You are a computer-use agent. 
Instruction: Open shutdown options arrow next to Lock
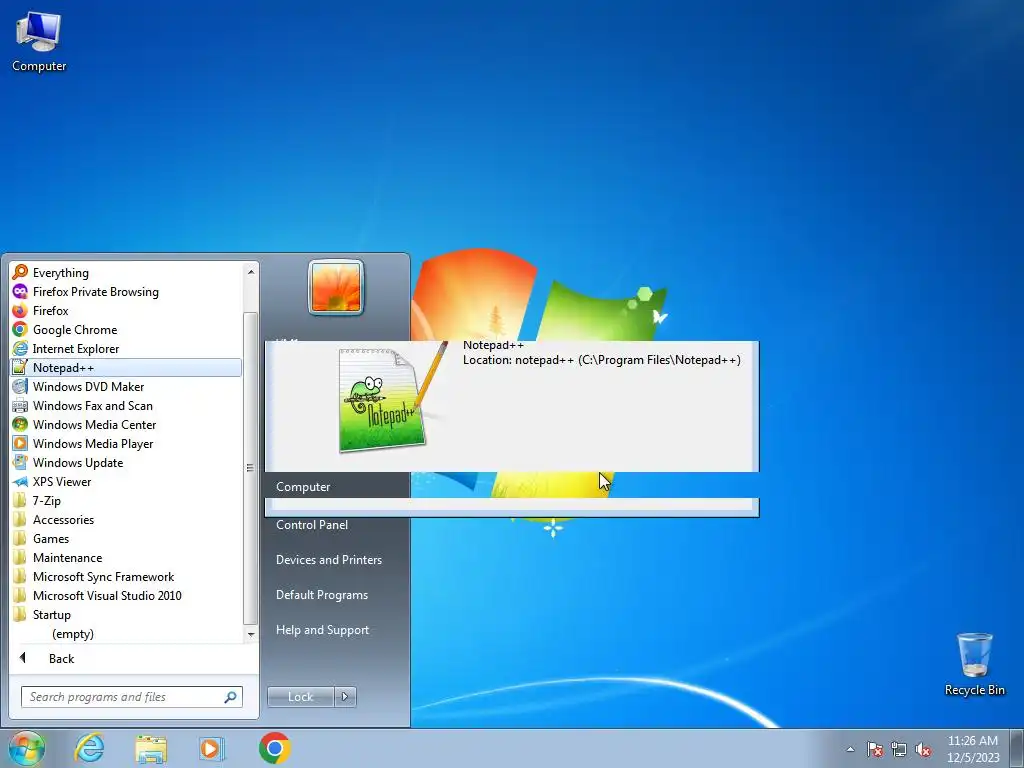coord(345,697)
